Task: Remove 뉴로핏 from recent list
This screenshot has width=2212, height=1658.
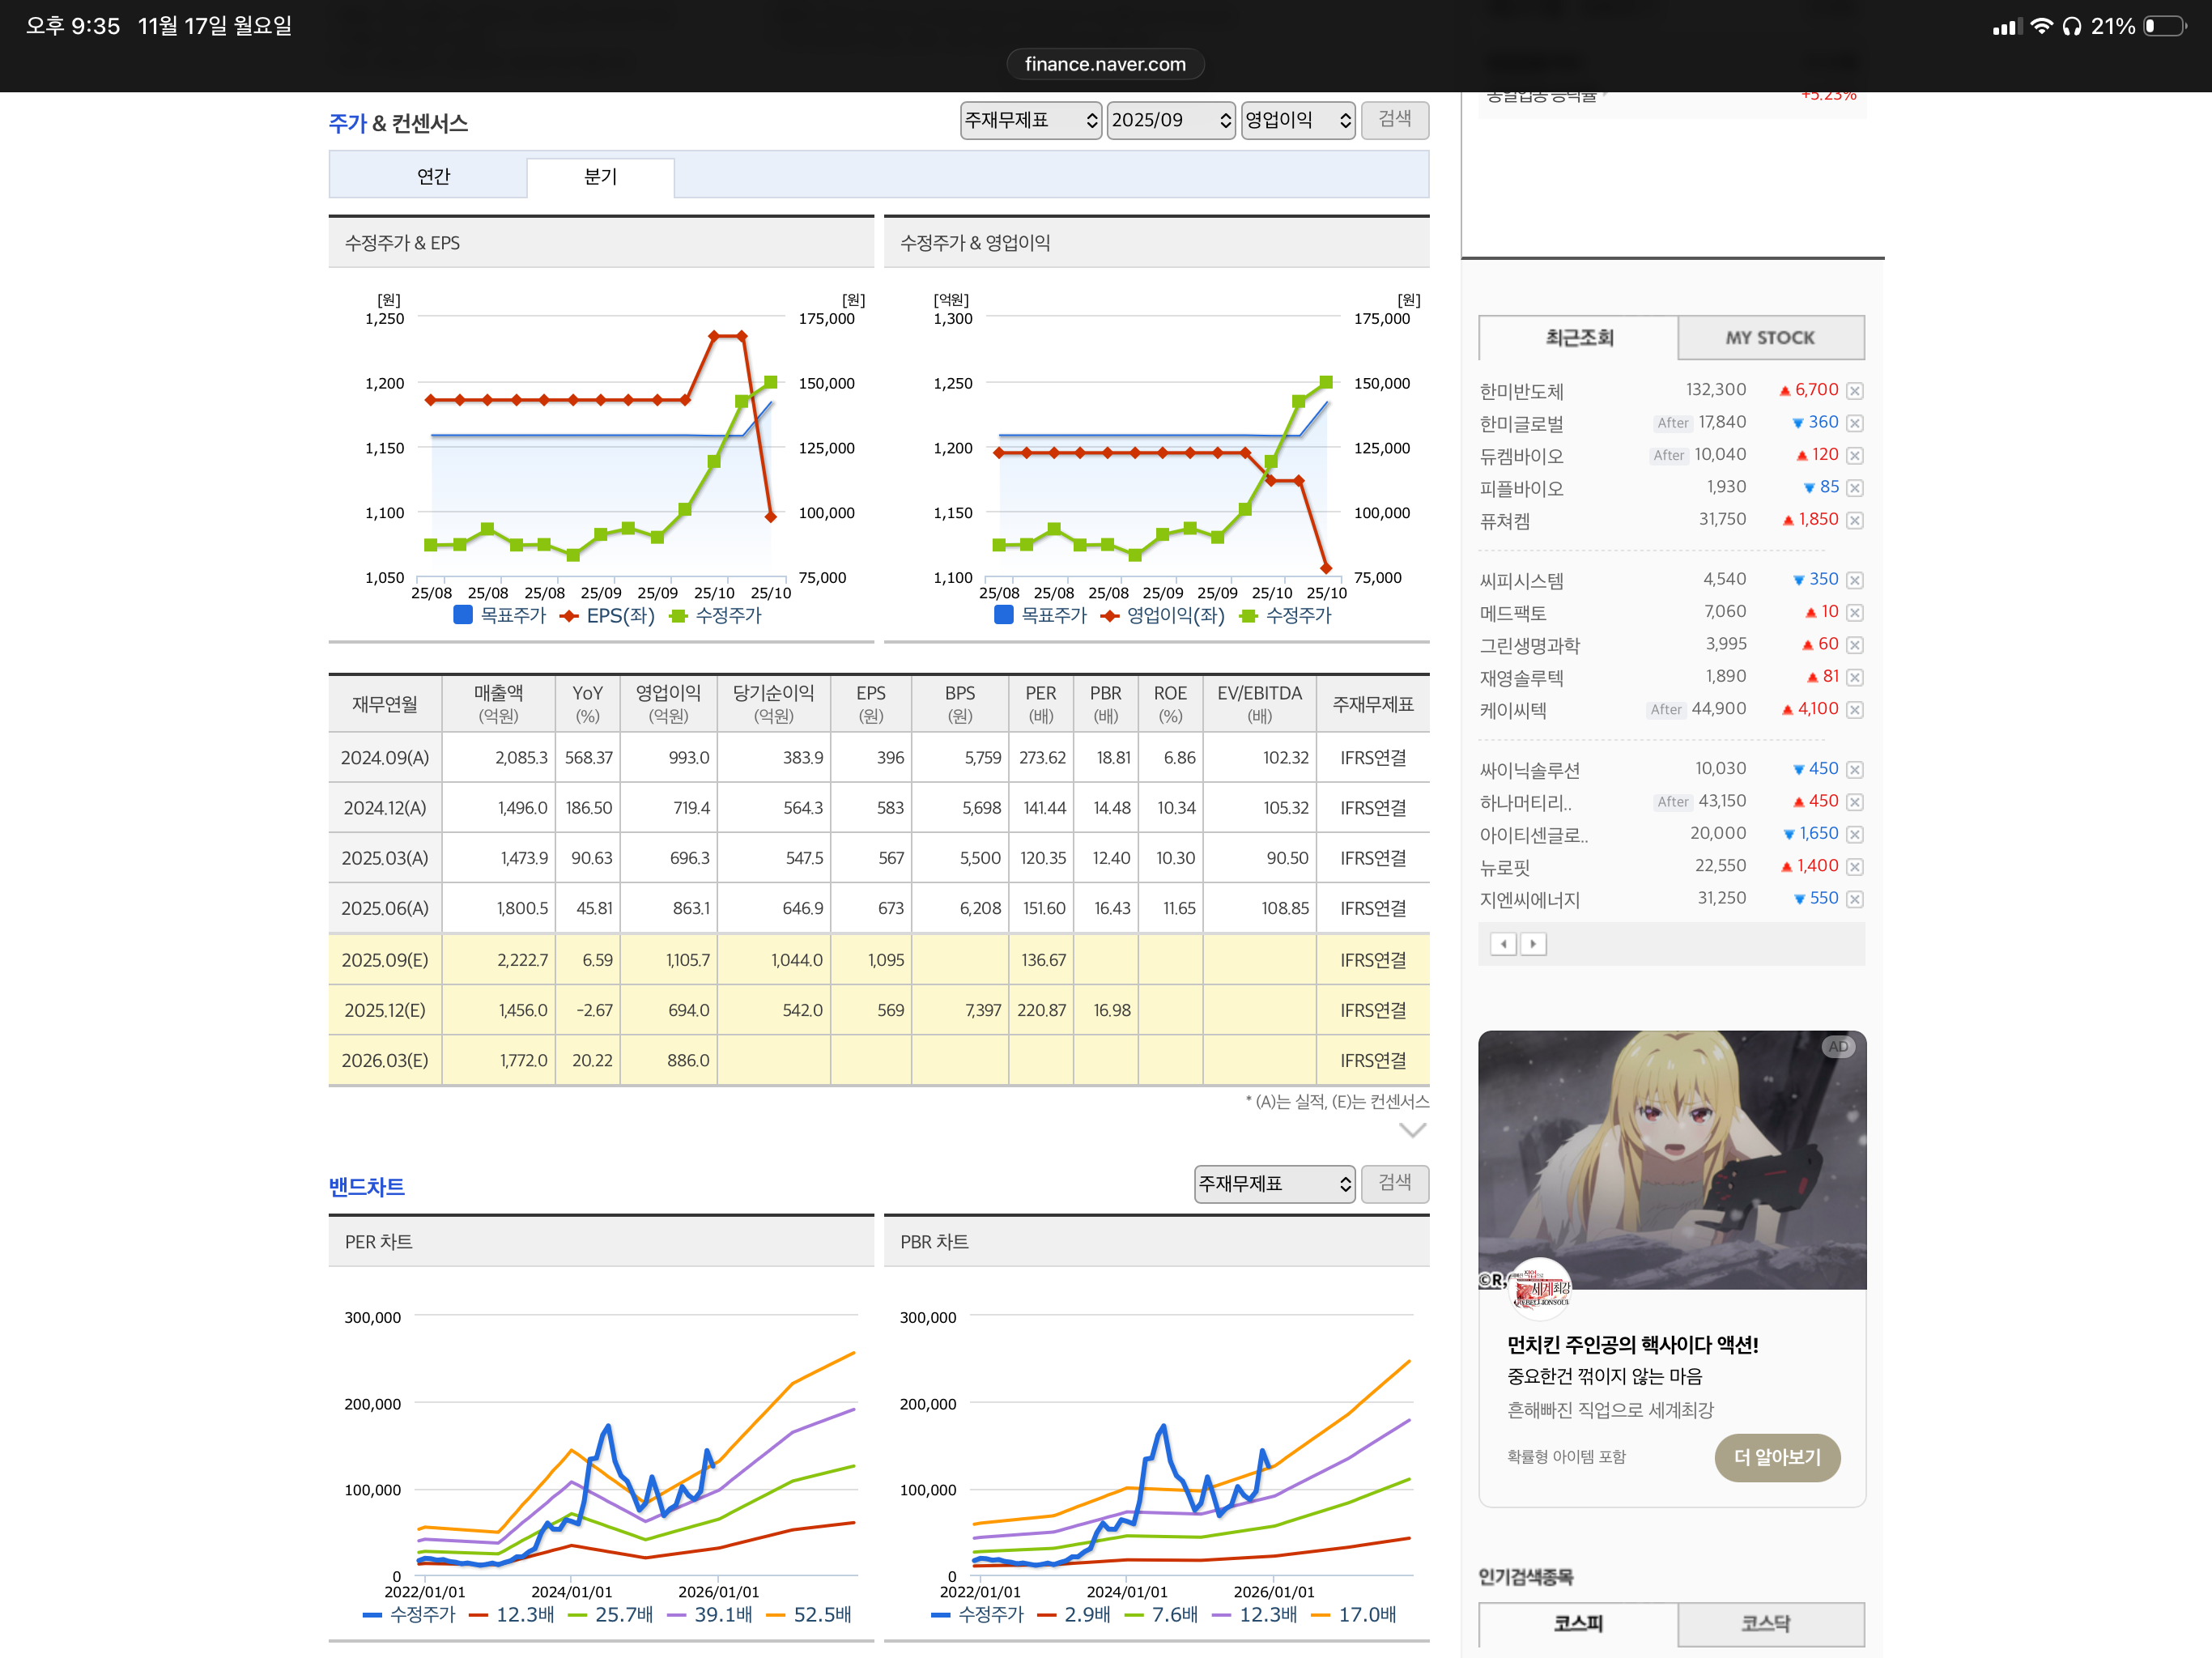Action: coord(1854,867)
